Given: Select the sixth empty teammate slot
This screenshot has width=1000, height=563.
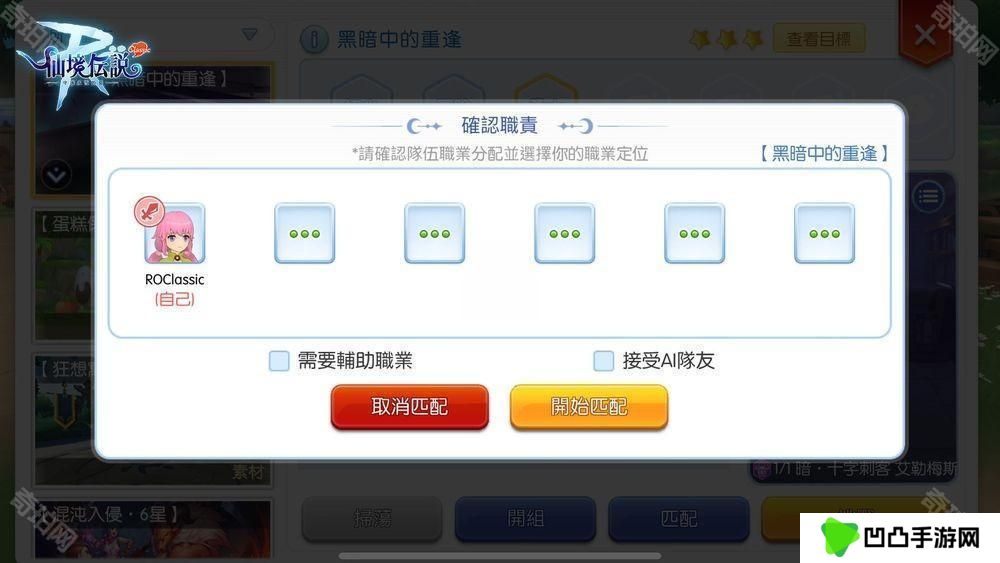Looking at the screenshot, I should pos(825,233).
